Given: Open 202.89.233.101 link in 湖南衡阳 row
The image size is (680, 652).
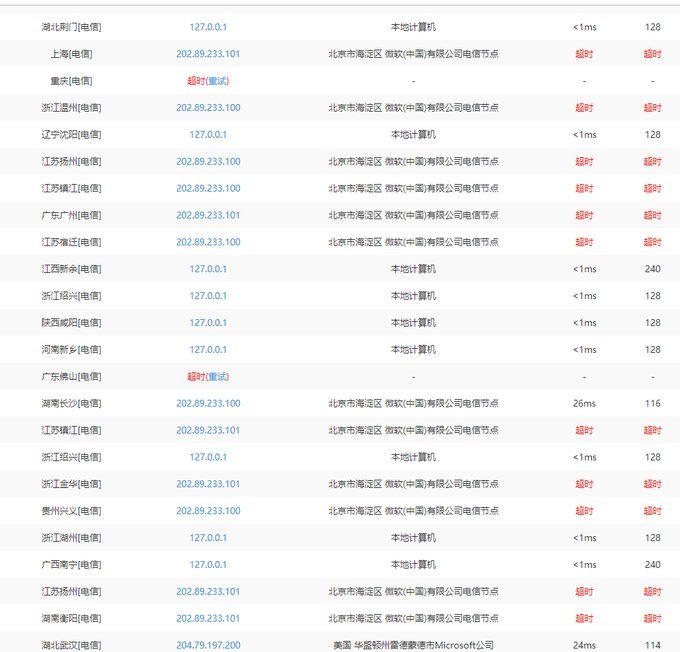Looking at the screenshot, I should point(208,619).
